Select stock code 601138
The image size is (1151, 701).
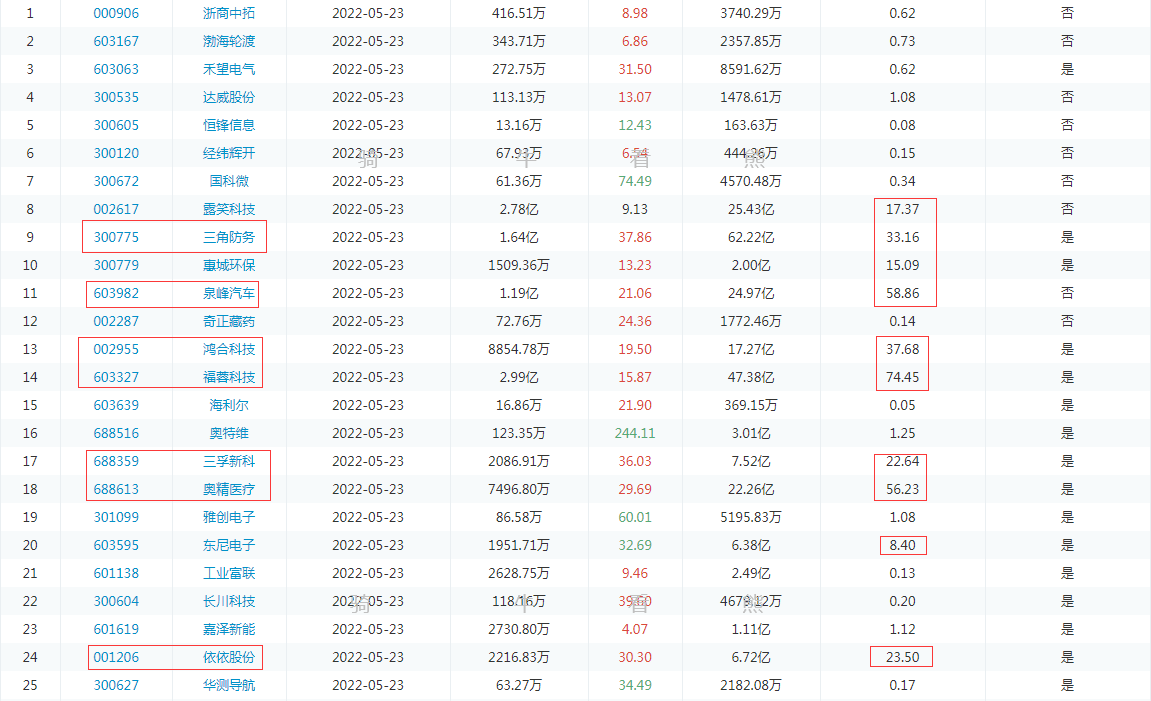pyautogui.click(x=116, y=573)
